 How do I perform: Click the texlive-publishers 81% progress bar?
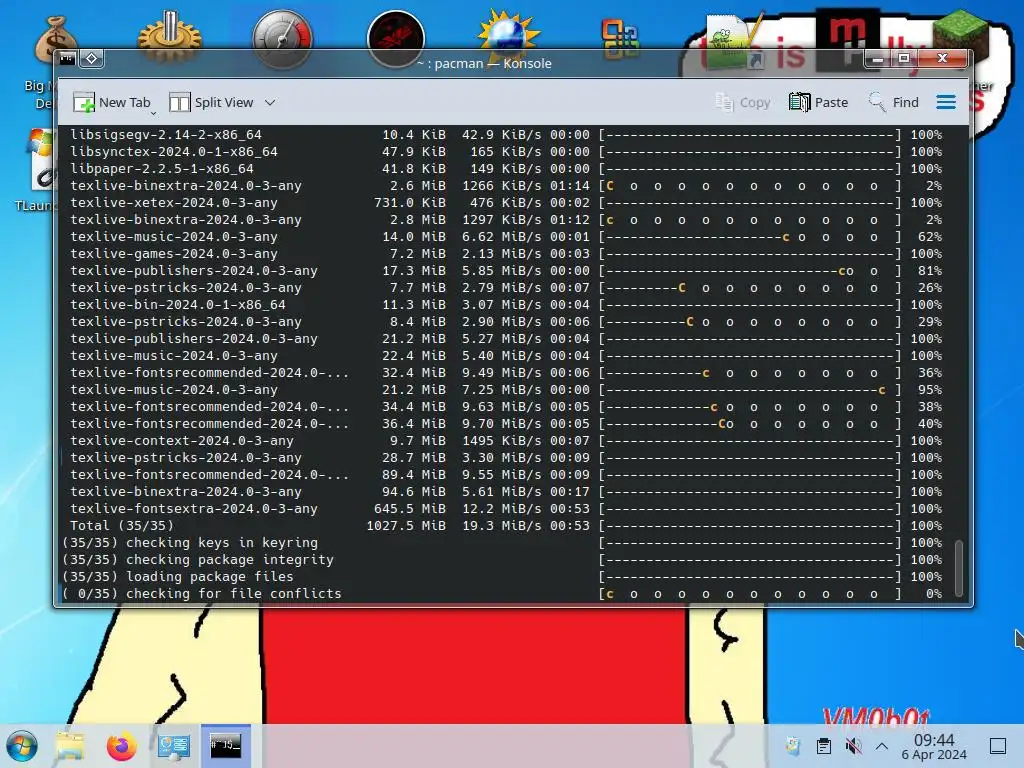click(750, 270)
